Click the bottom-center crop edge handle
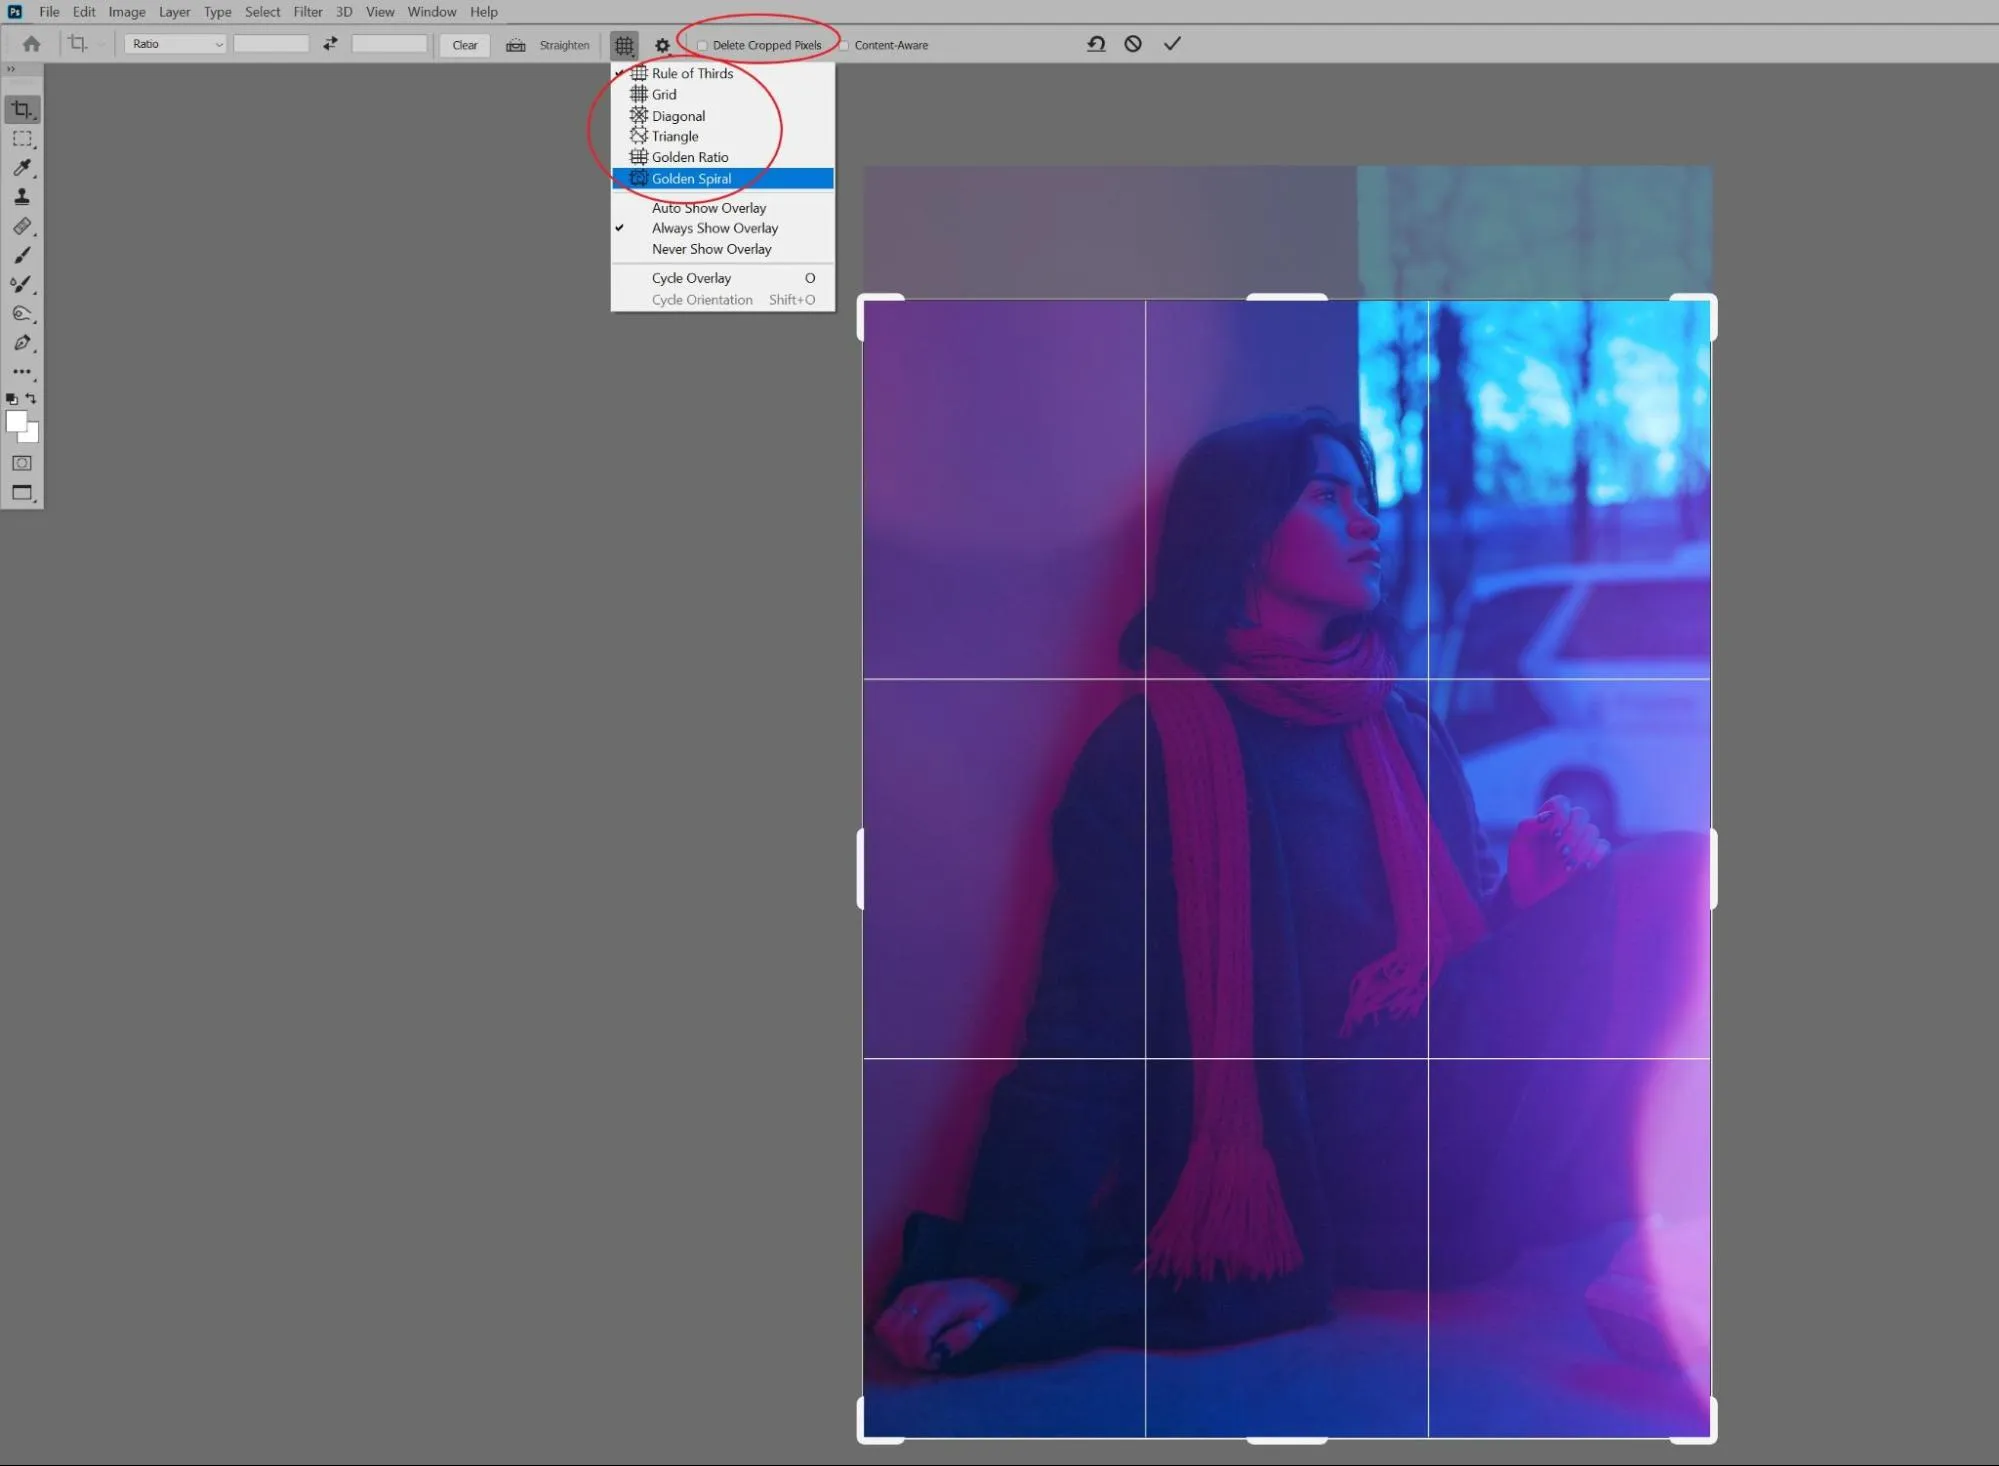Screen dimensions: 1999x1466 [x=1287, y=1440]
